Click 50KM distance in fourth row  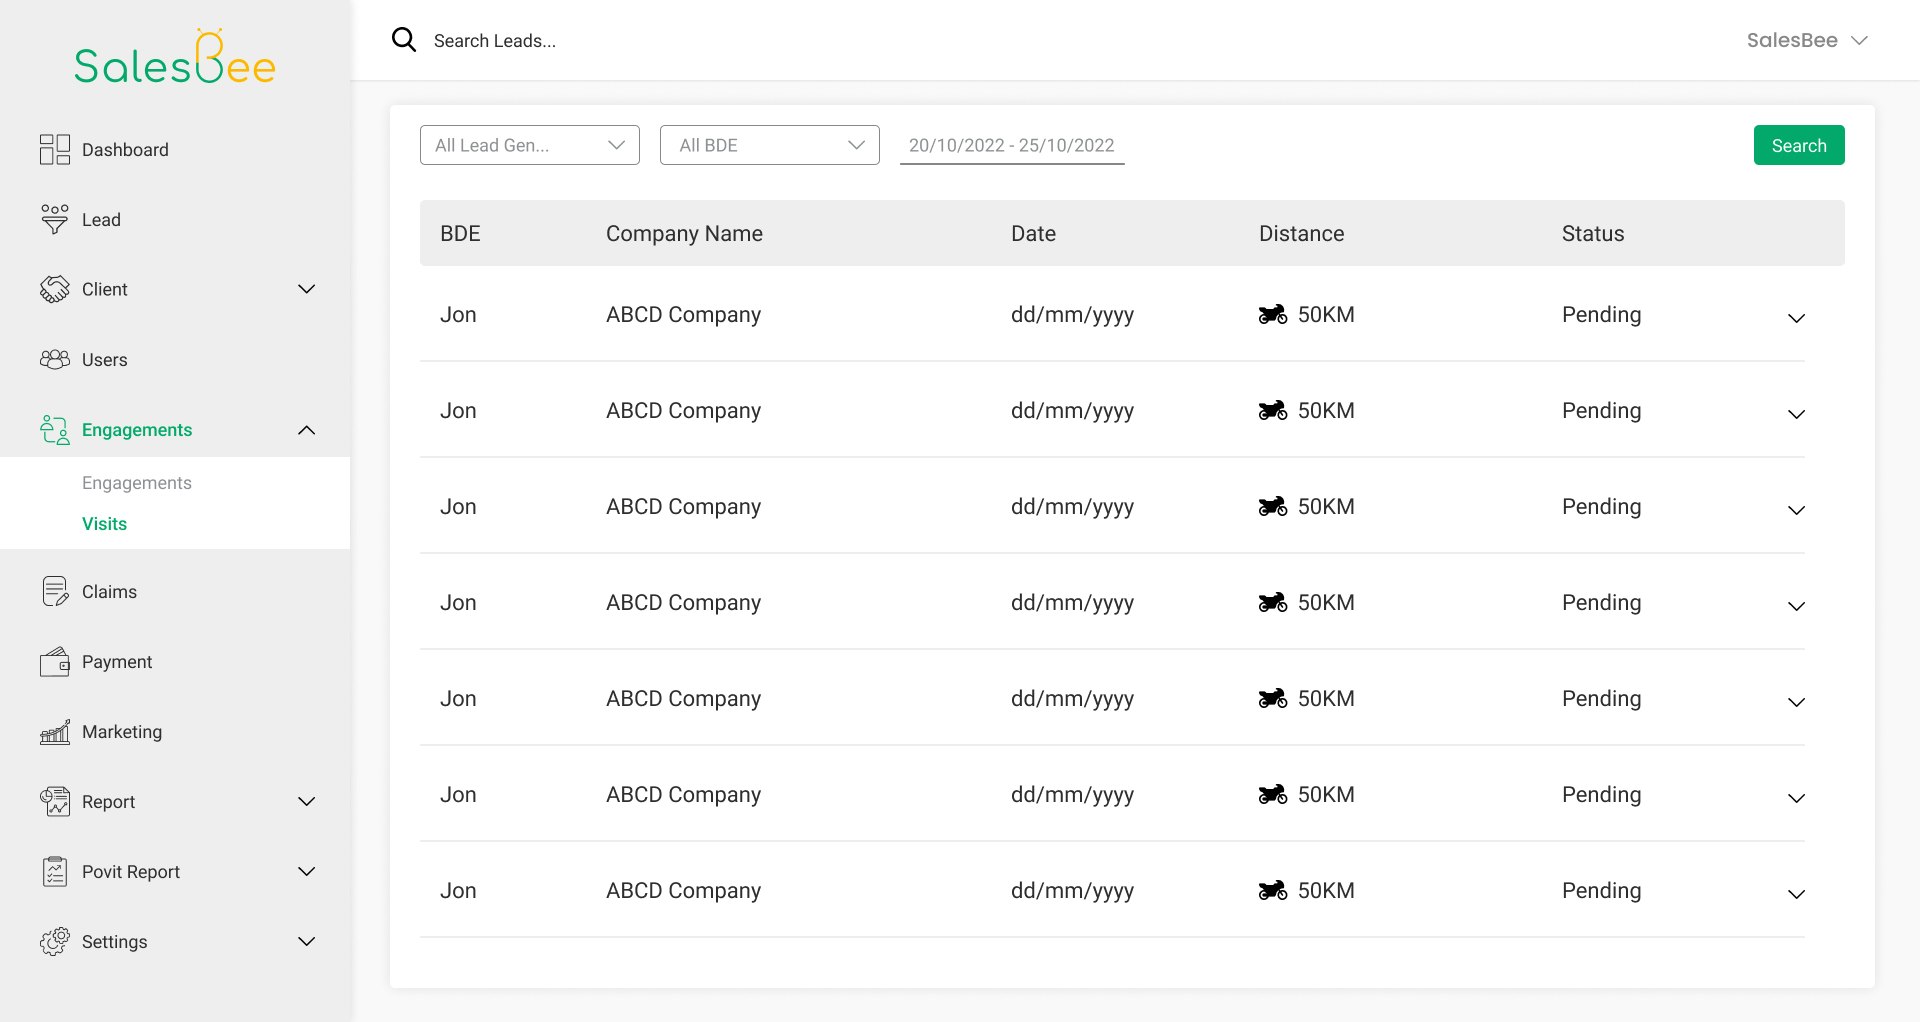pyautogui.click(x=1326, y=603)
